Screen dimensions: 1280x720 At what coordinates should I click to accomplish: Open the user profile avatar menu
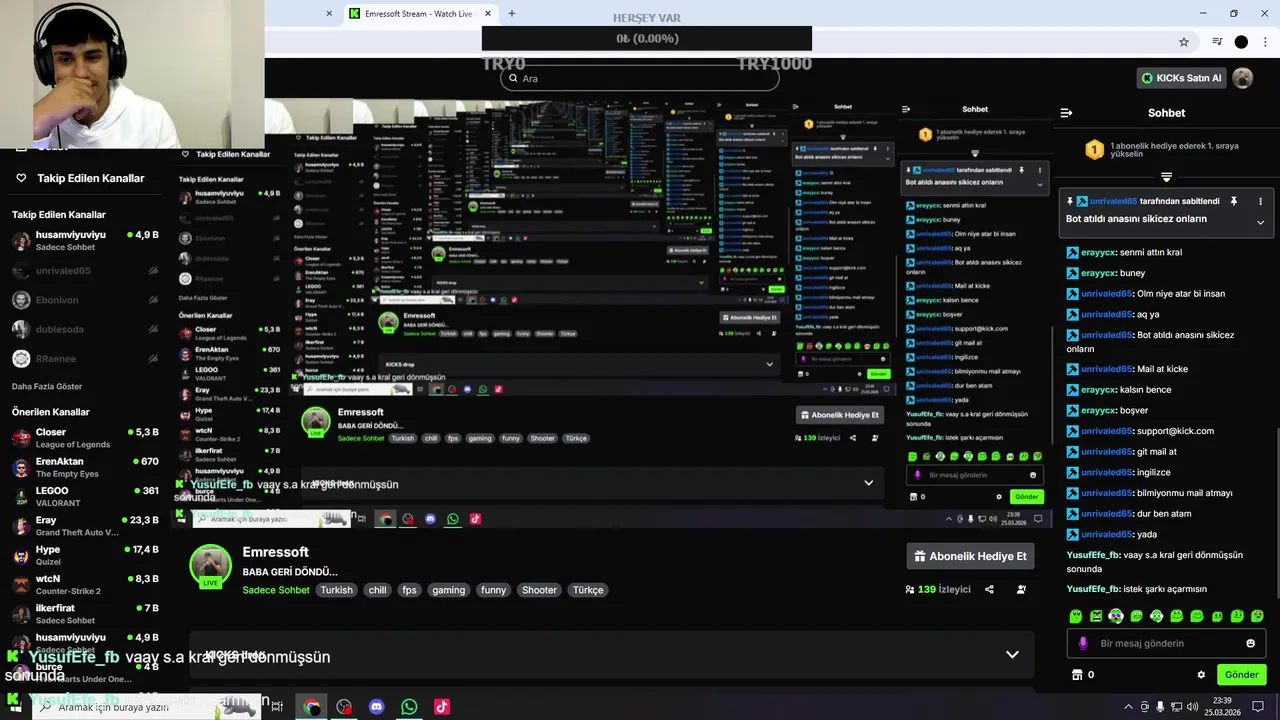(1242, 78)
